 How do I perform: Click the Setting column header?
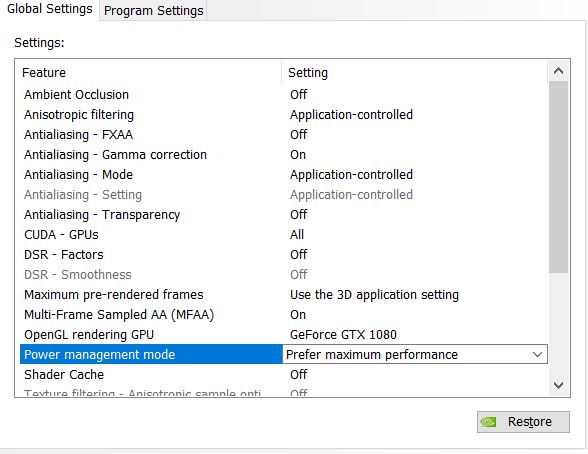pyautogui.click(x=308, y=73)
